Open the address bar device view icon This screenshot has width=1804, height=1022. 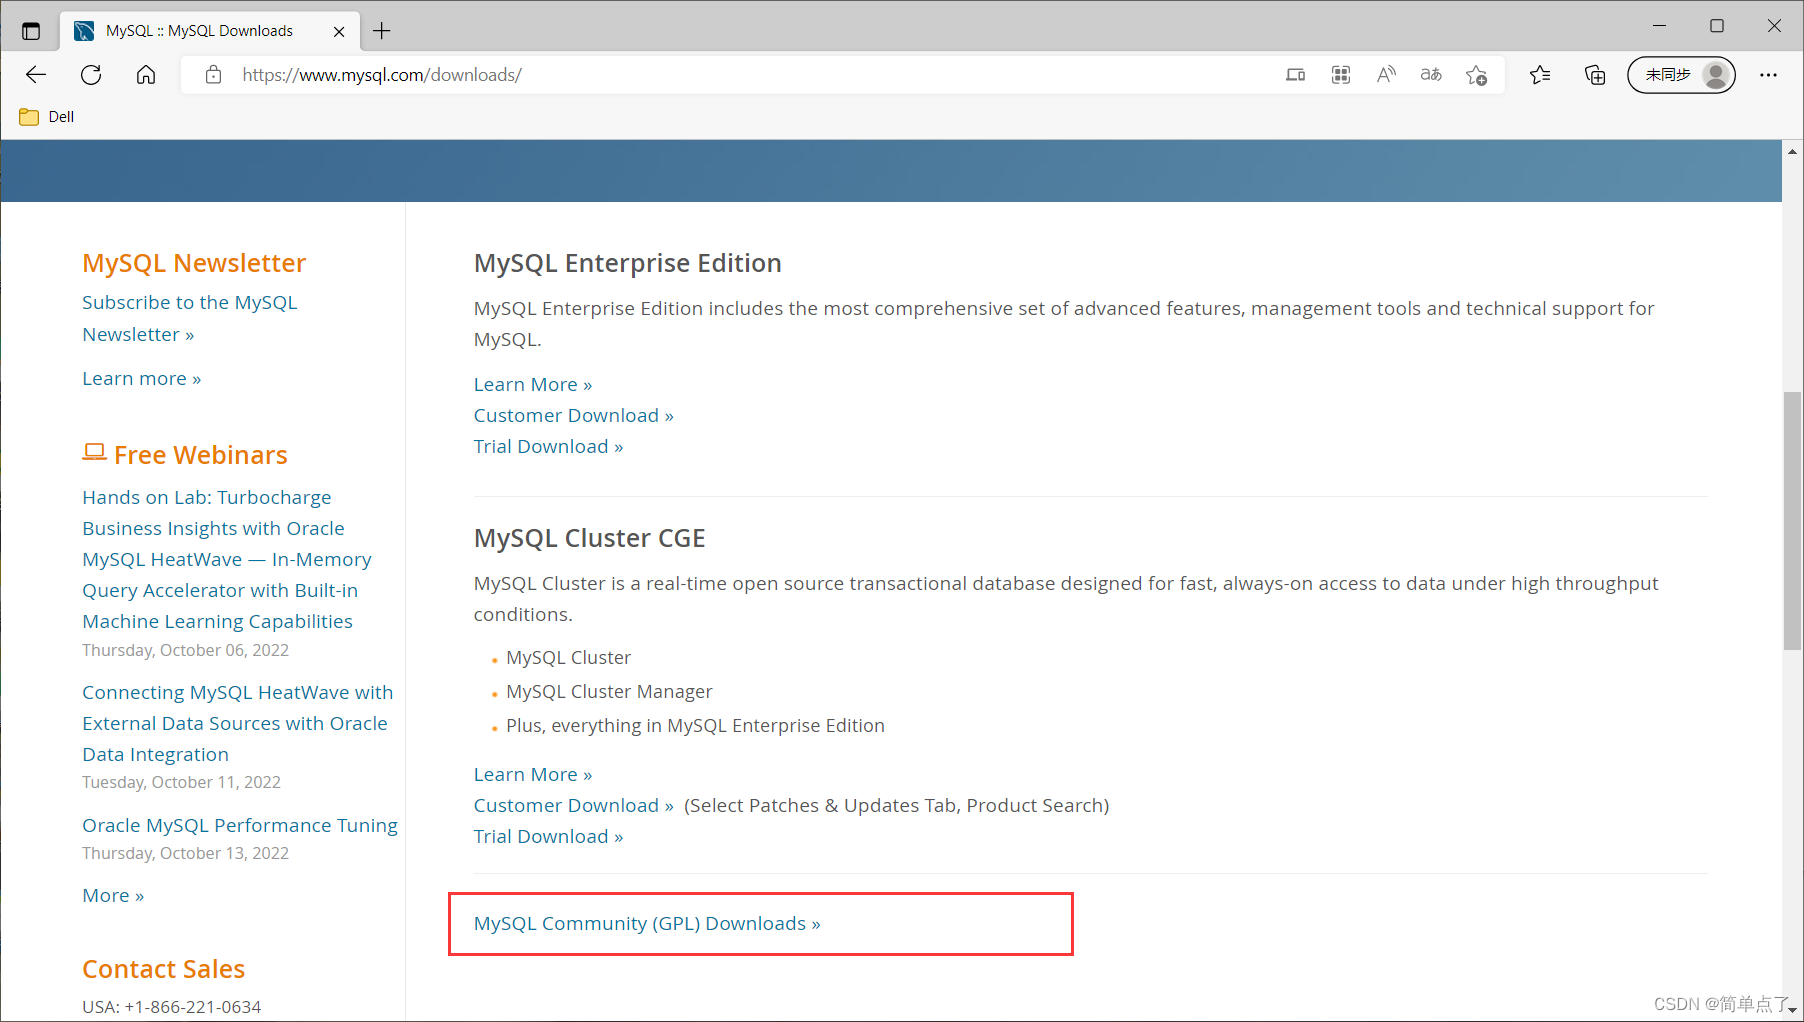(x=1295, y=75)
